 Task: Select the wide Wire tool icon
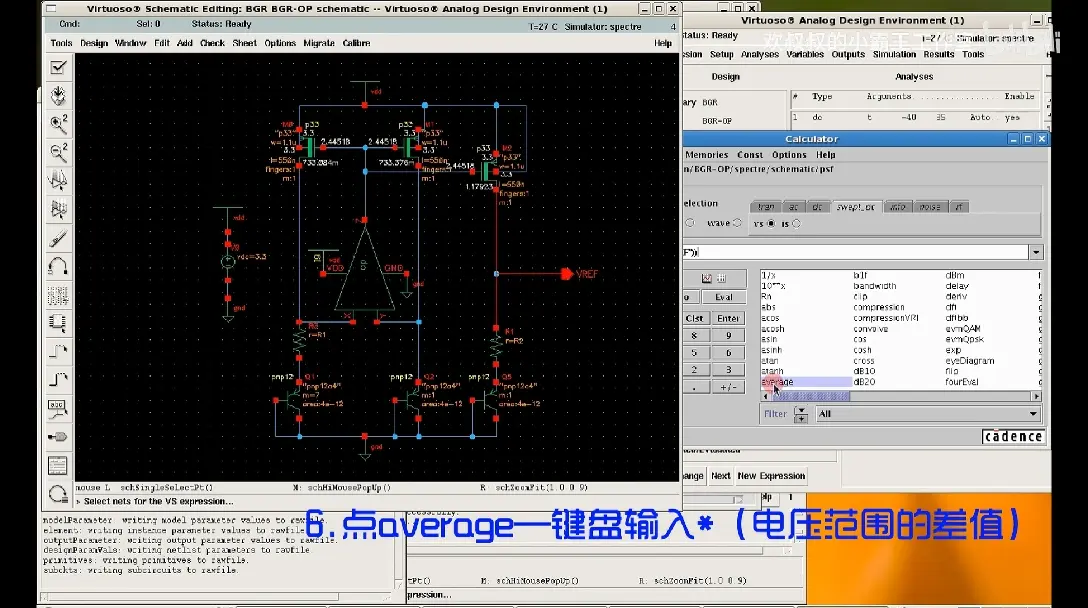point(58,380)
